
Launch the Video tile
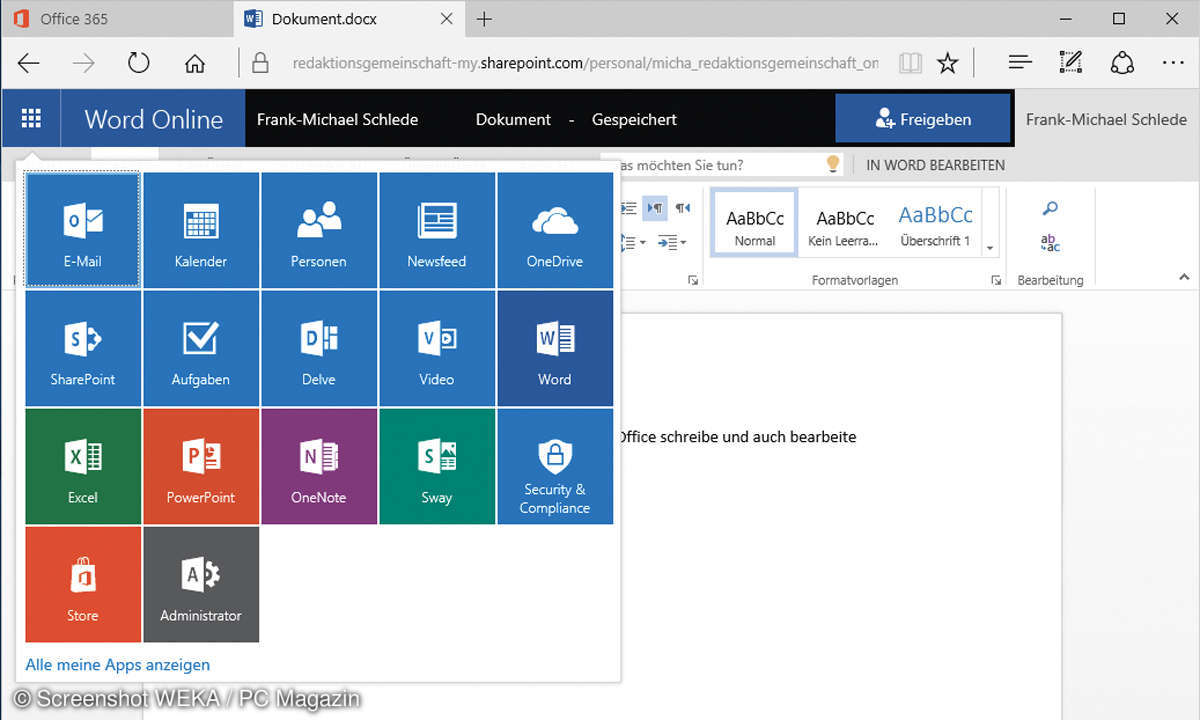437,348
